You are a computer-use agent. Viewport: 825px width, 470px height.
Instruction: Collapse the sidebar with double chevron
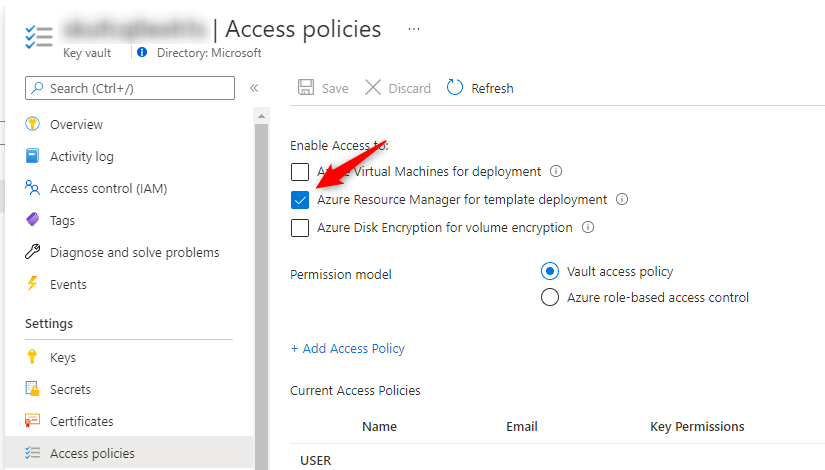coord(254,88)
